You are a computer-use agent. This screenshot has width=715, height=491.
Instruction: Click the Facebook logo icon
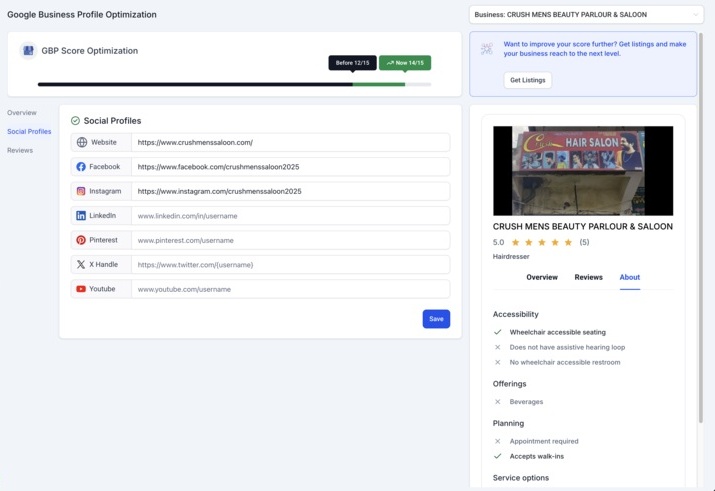click(81, 167)
